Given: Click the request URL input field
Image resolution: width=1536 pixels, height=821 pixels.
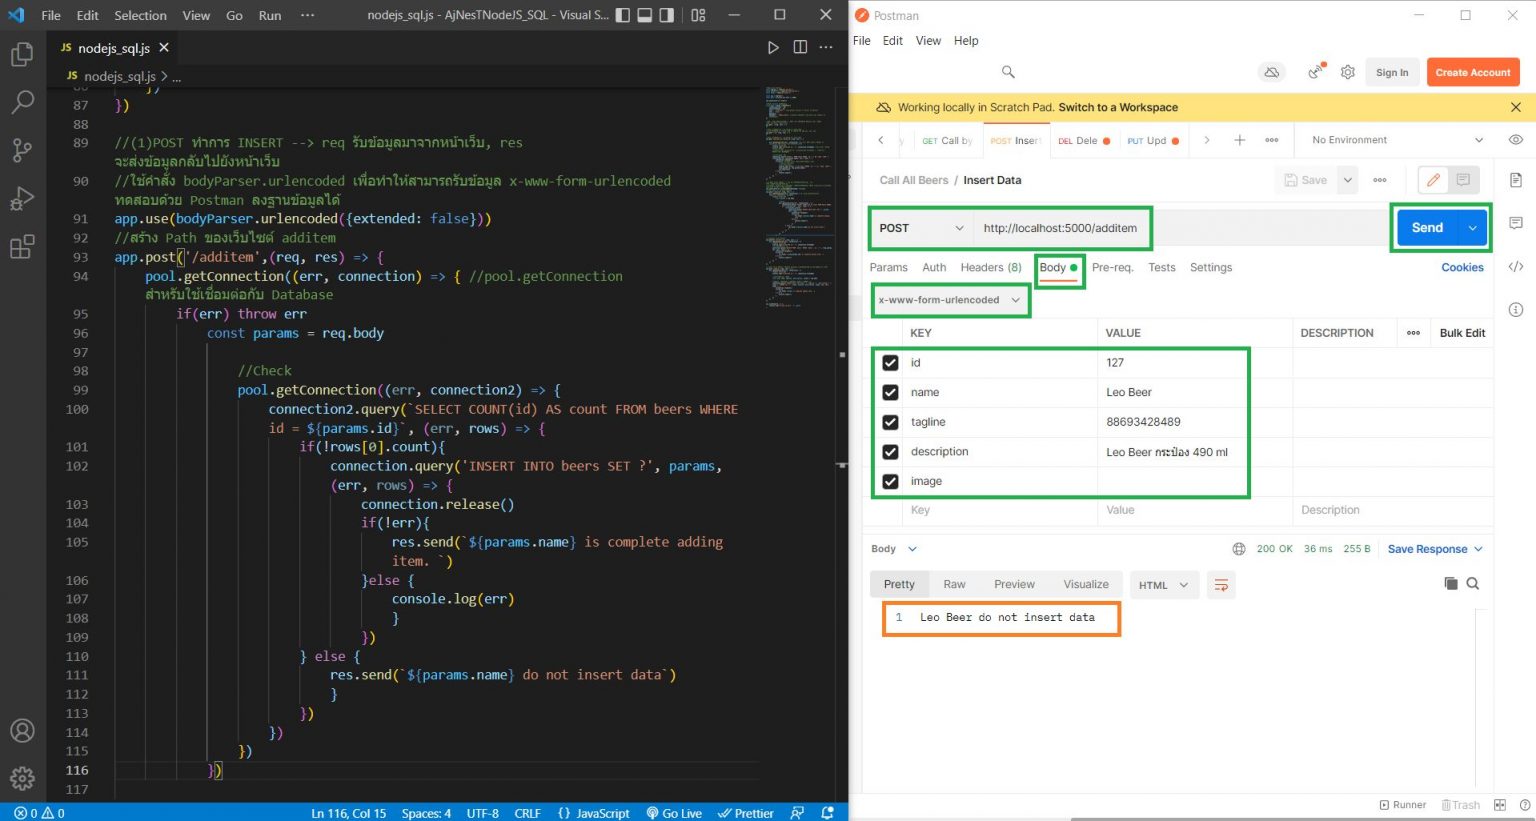Looking at the screenshot, I should tap(1060, 228).
